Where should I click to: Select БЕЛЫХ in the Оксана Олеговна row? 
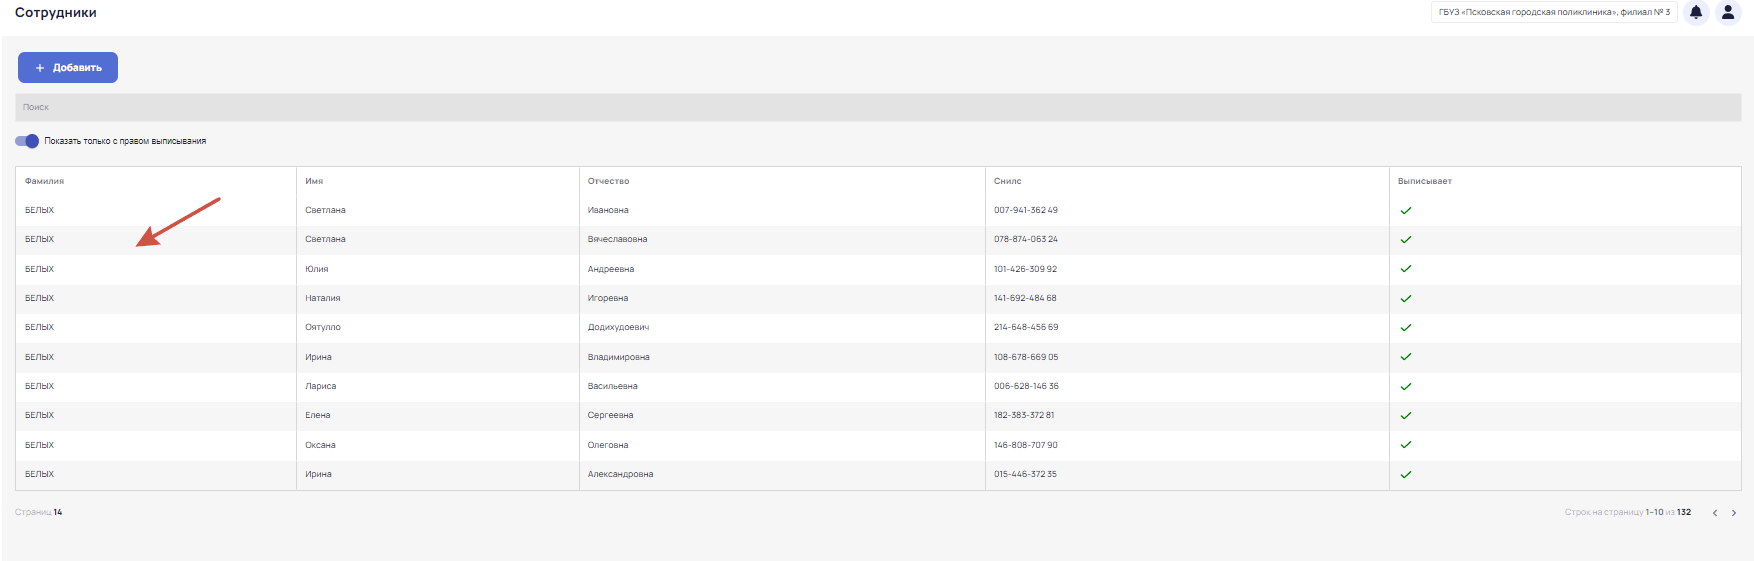[x=39, y=445]
